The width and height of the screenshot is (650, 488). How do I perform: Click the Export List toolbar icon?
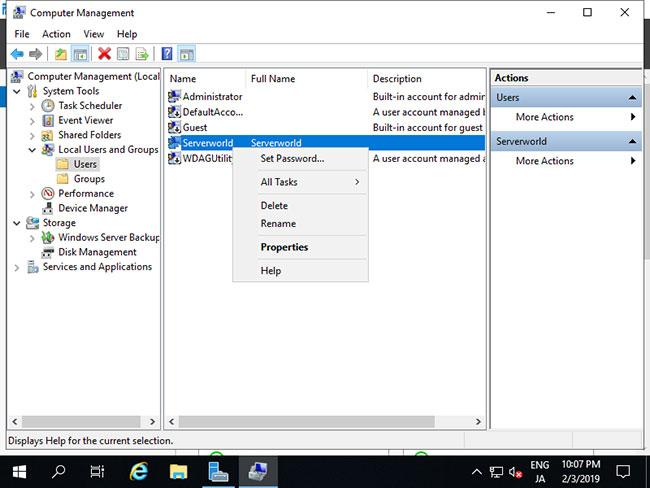pos(142,54)
